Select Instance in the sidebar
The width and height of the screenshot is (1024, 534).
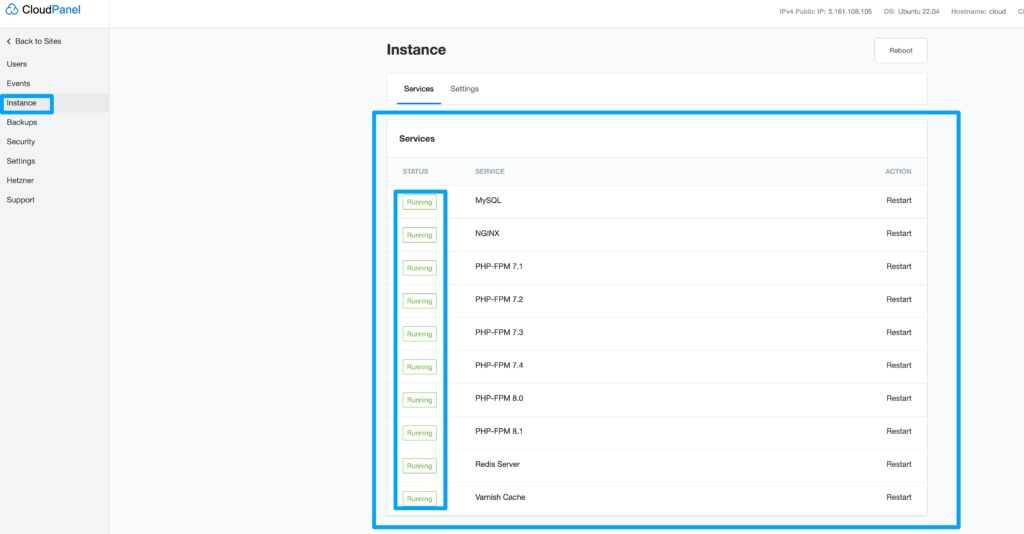22,103
